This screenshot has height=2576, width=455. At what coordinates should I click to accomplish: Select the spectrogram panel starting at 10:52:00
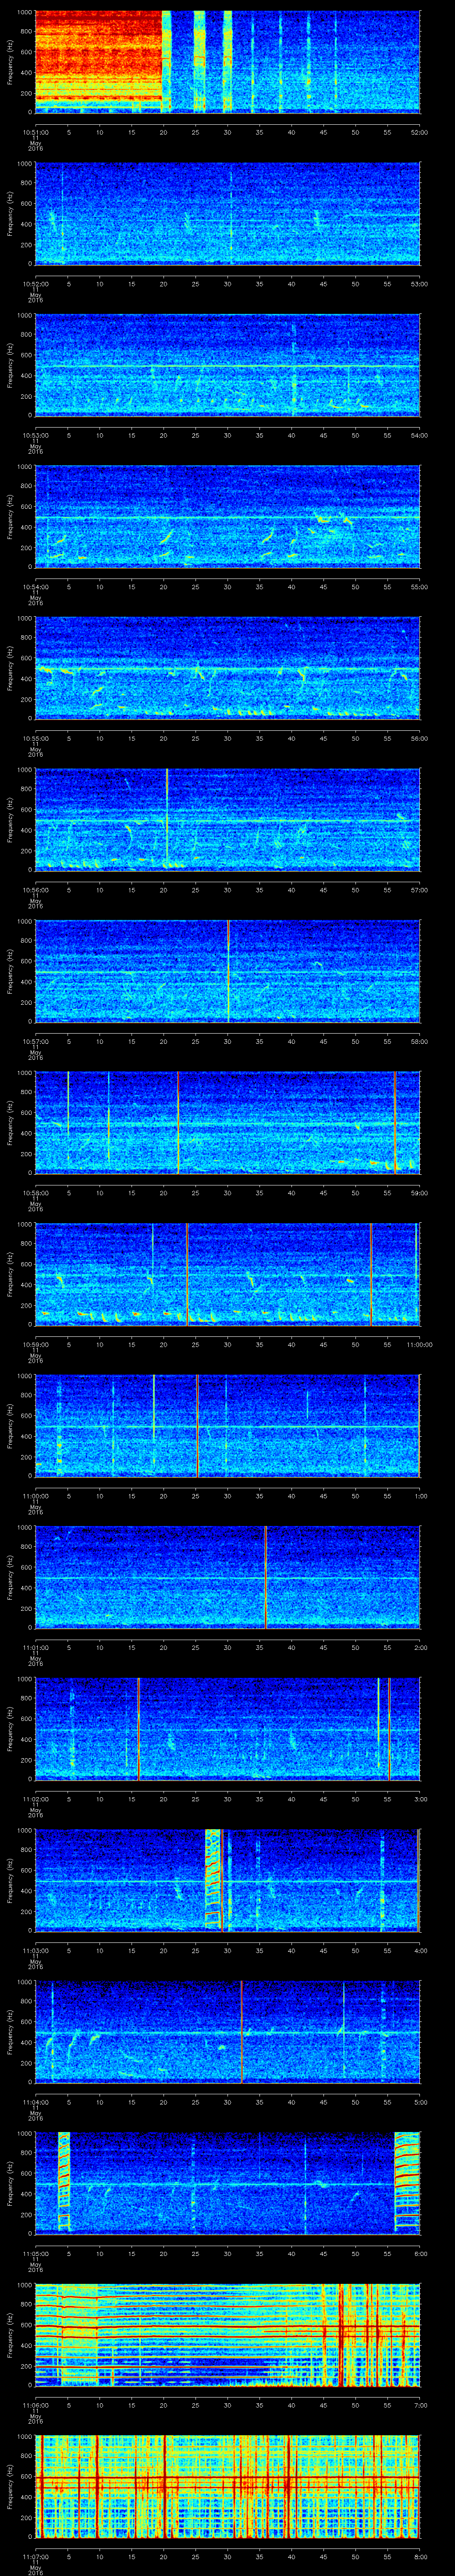[227, 213]
